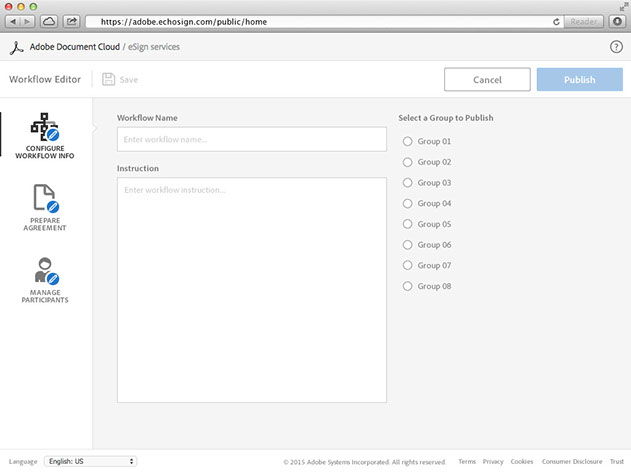This screenshot has width=631, height=473.
Task: Select the Manage Participants icon
Action: click(45, 271)
